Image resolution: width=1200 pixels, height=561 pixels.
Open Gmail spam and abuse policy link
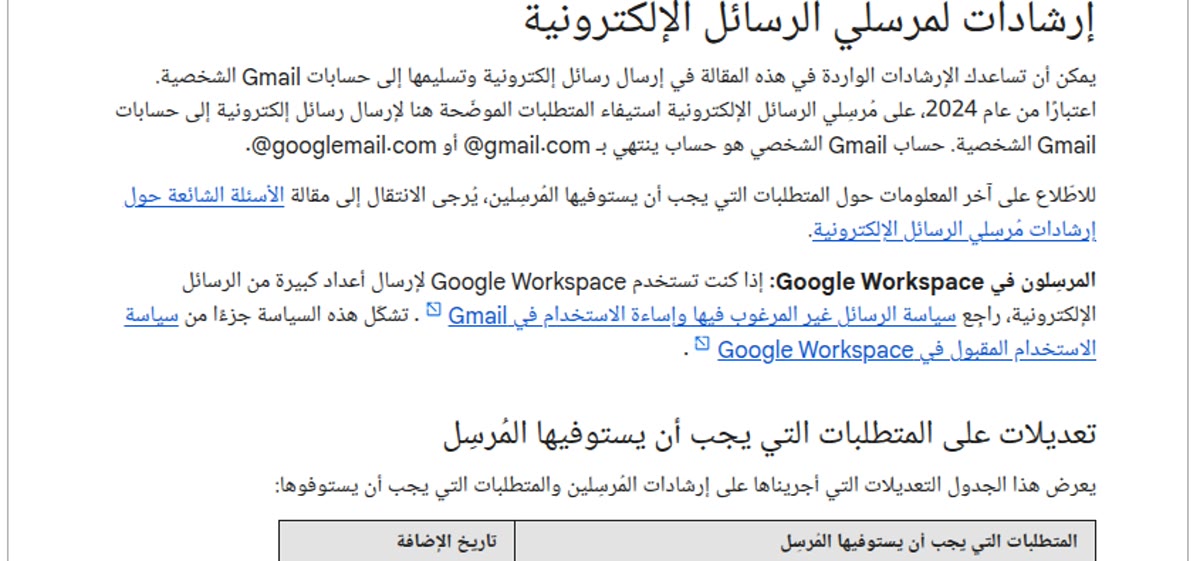coord(702,316)
